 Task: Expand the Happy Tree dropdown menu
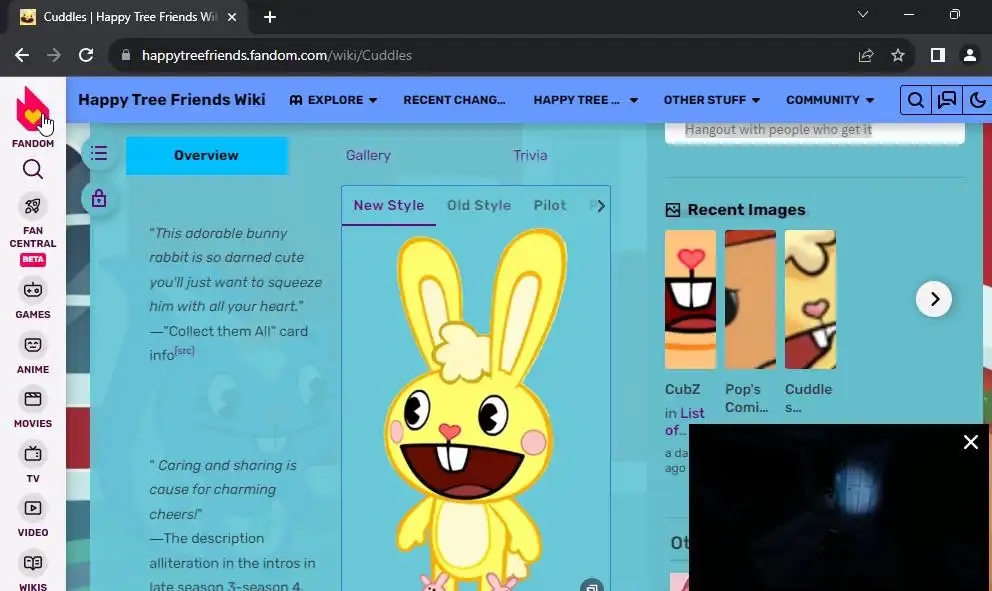[586, 100]
